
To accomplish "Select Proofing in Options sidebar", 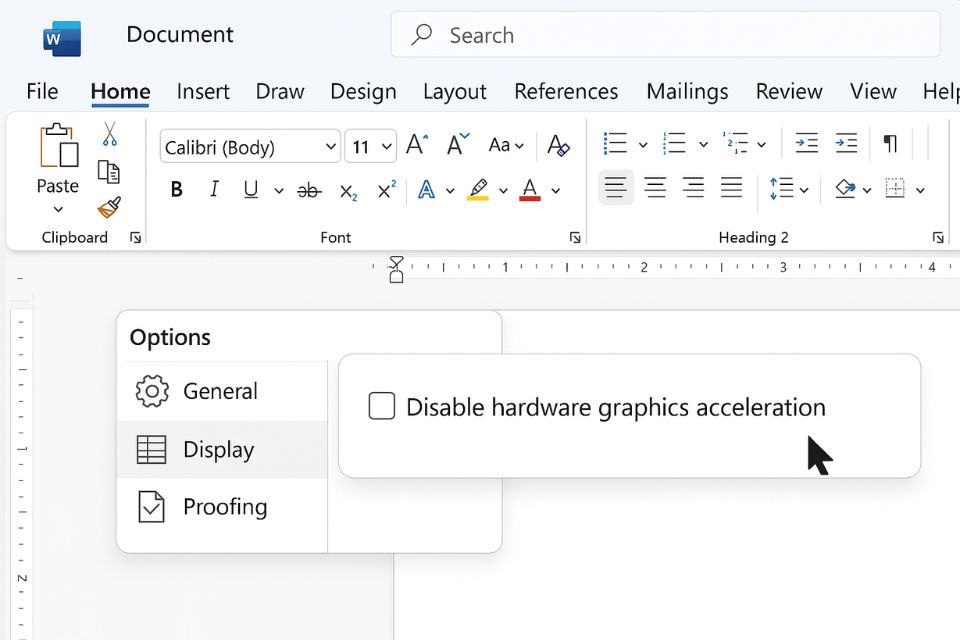I will (x=224, y=507).
